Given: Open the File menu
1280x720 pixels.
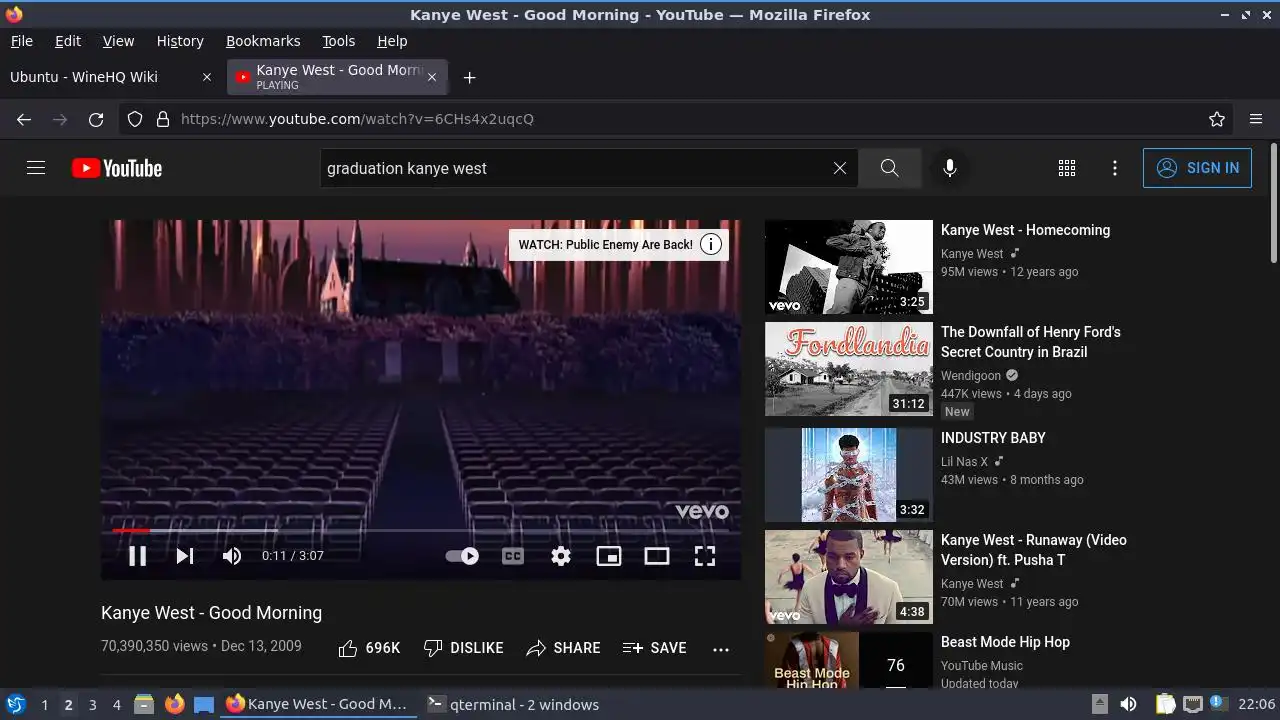Looking at the screenshot, I should 21,41.
